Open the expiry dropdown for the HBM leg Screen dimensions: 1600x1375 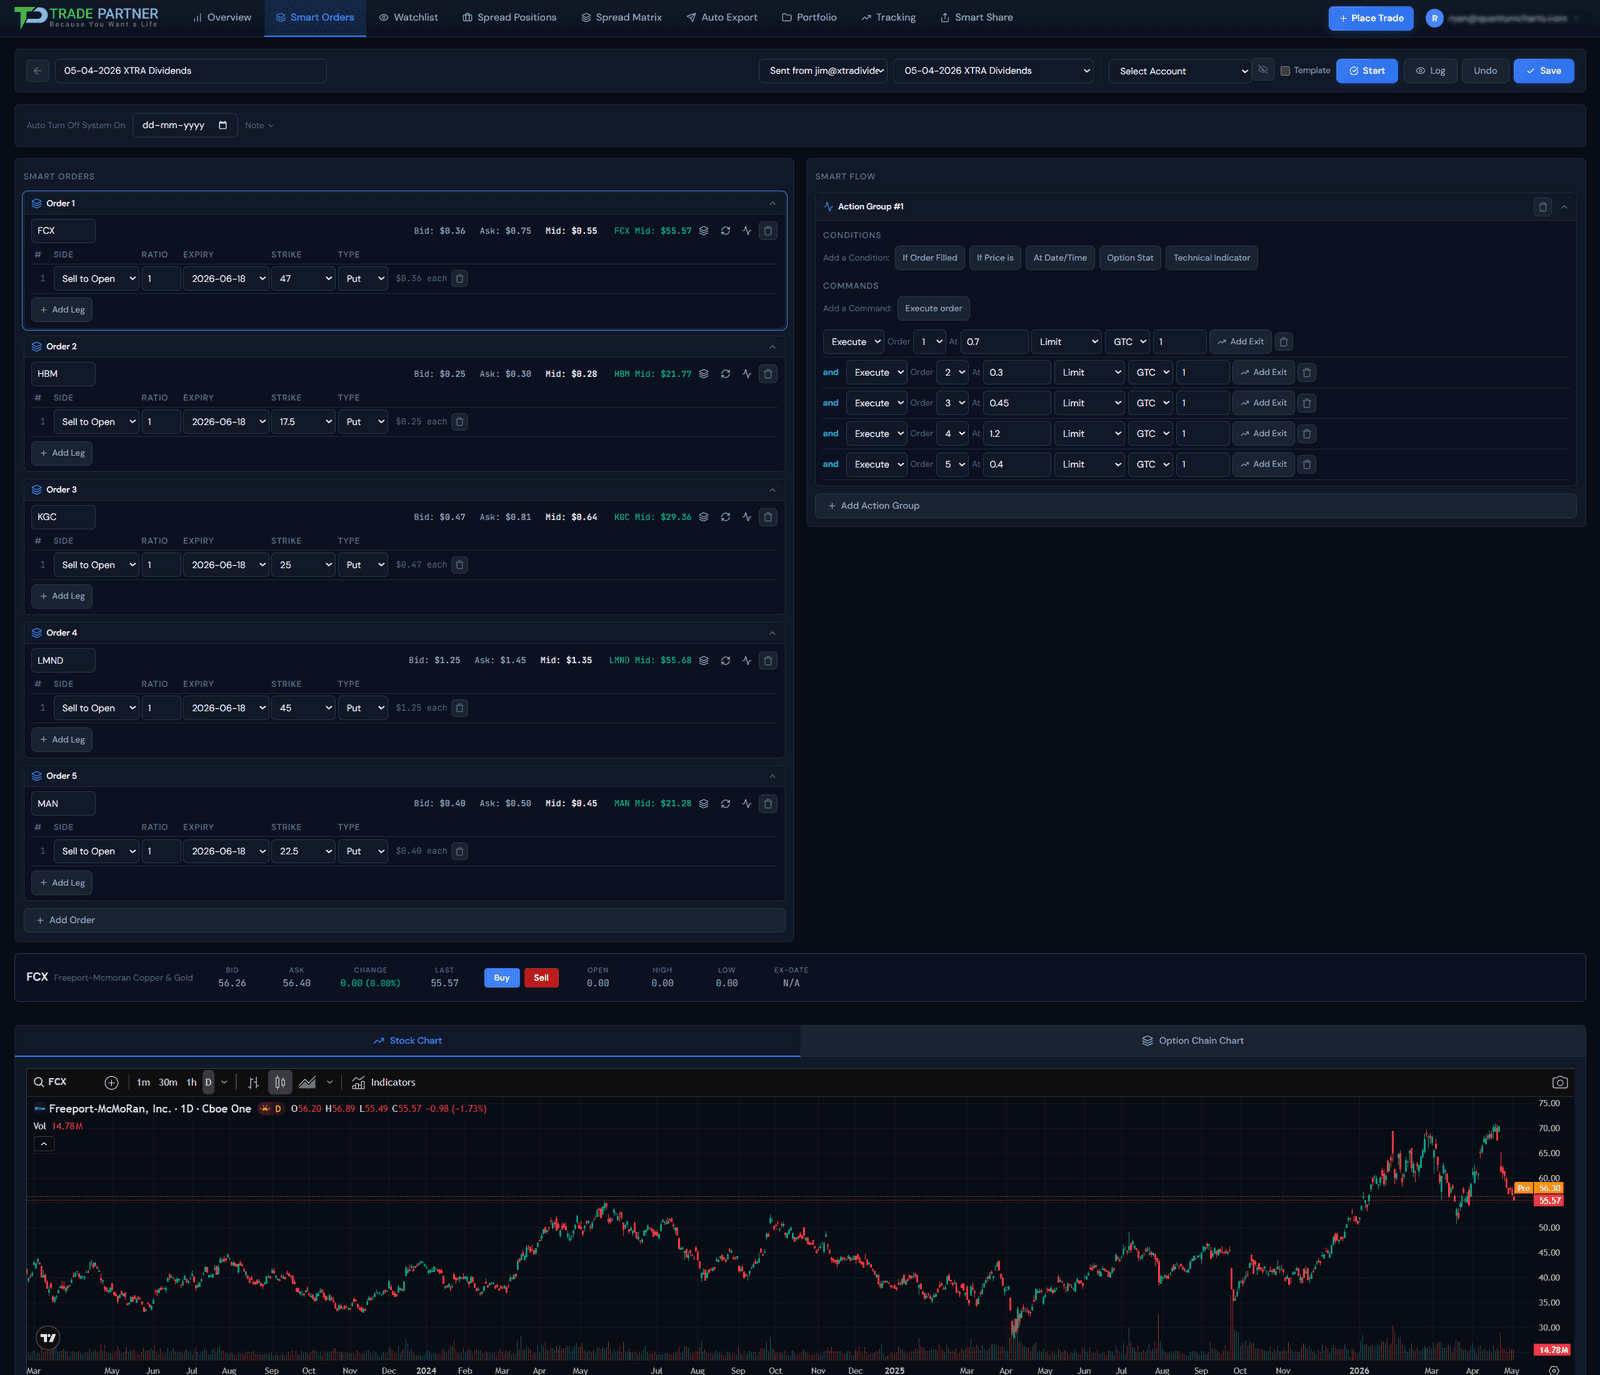point(226,422)
